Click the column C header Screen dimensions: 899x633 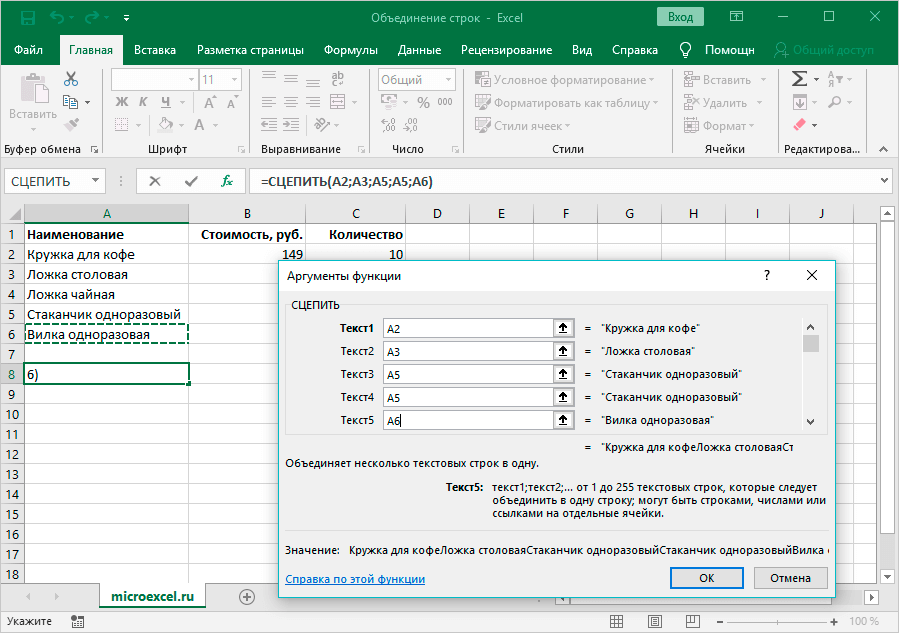click(355, 213)
